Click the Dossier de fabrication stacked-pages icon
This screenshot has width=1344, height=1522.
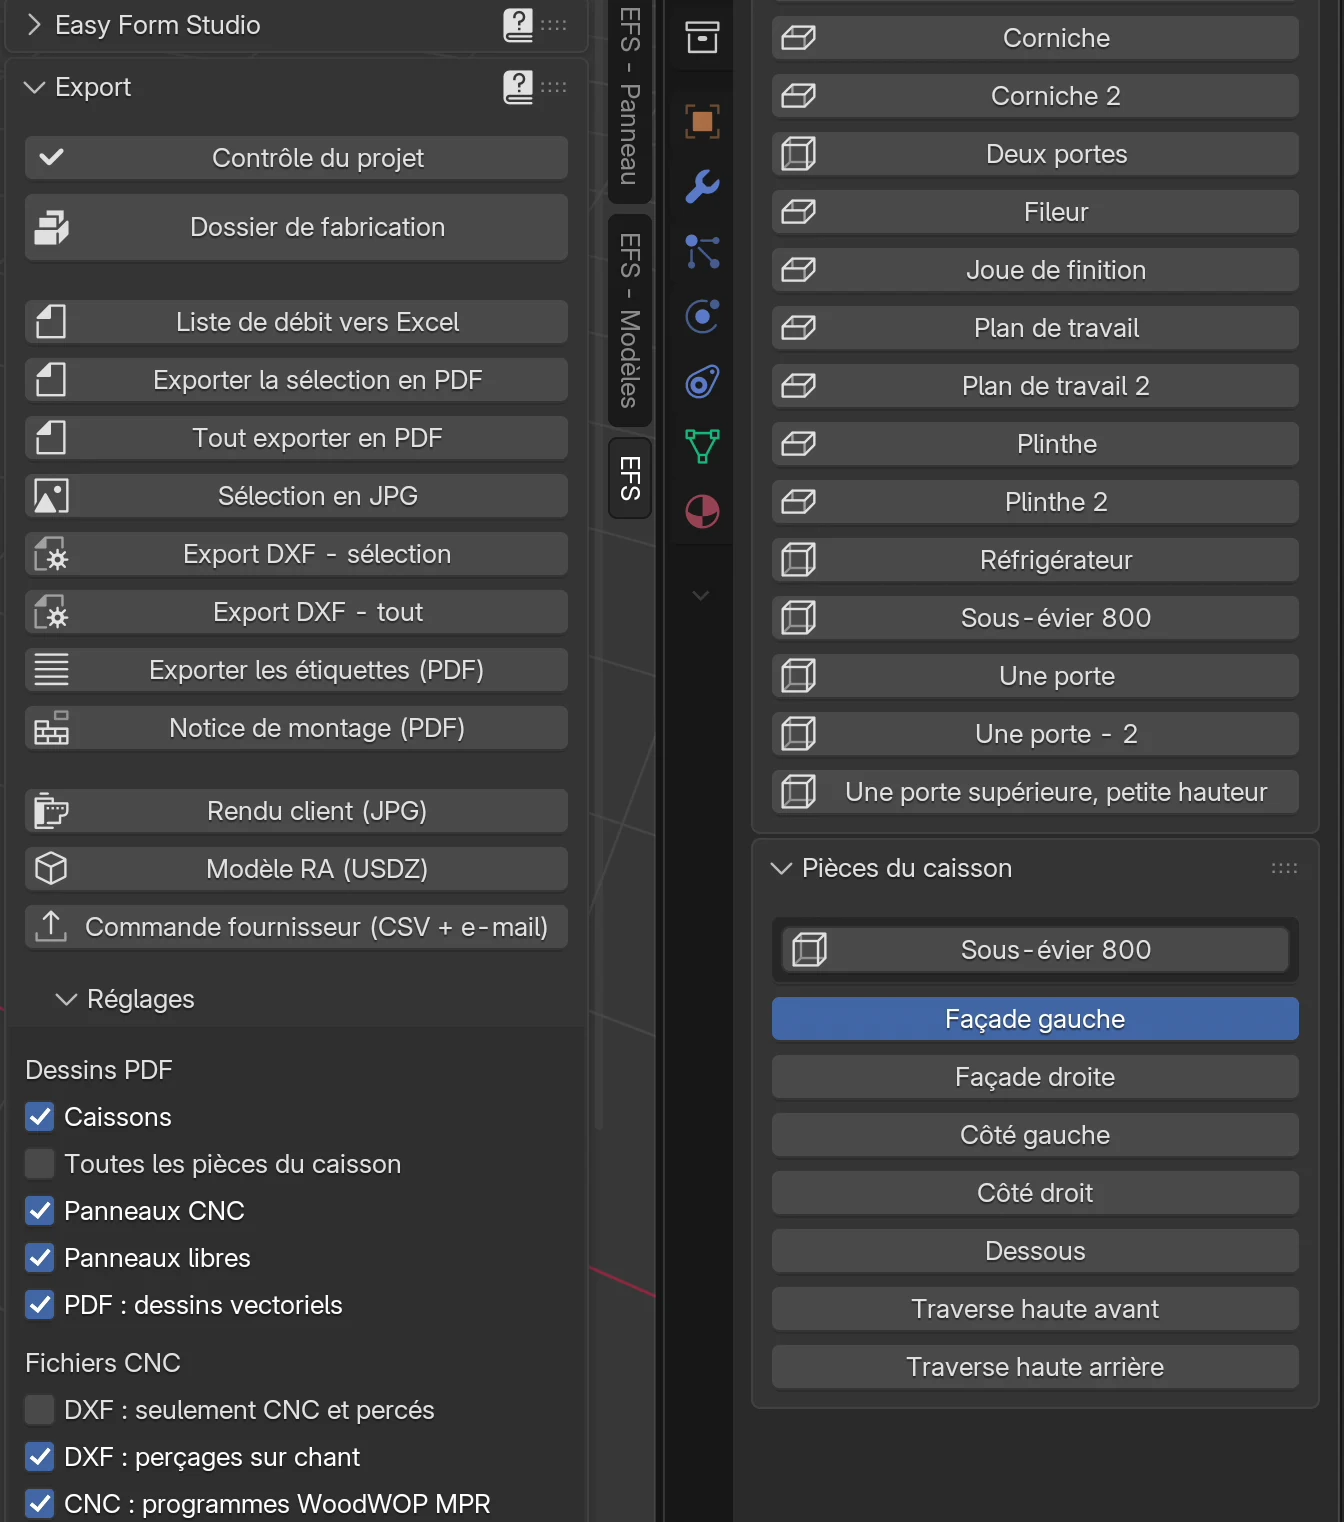click(51, 228)
